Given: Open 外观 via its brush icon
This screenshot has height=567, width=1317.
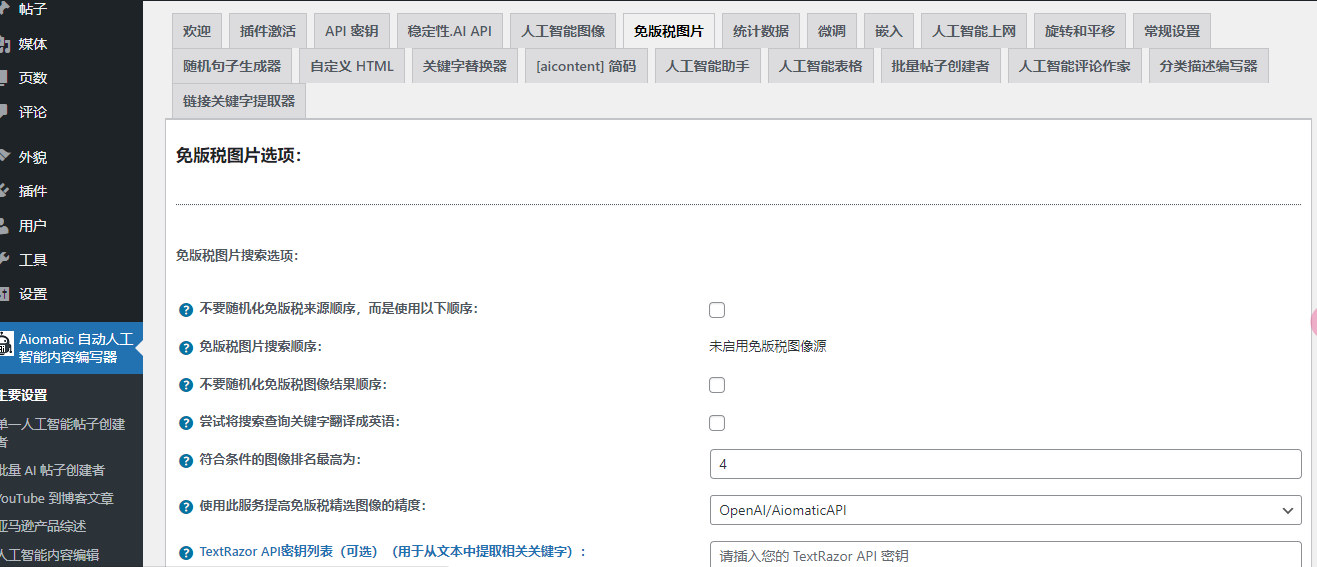Looking at the screenshot, I should pyautogui.click(x=5, y=157).
